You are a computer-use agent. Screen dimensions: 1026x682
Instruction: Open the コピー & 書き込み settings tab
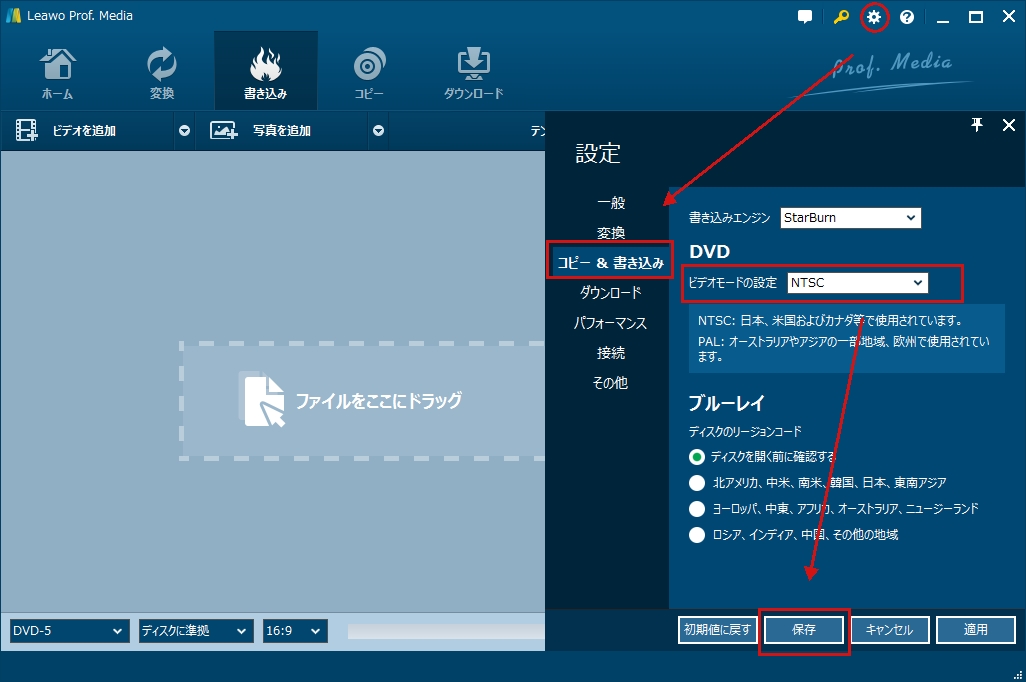point(610,262)
